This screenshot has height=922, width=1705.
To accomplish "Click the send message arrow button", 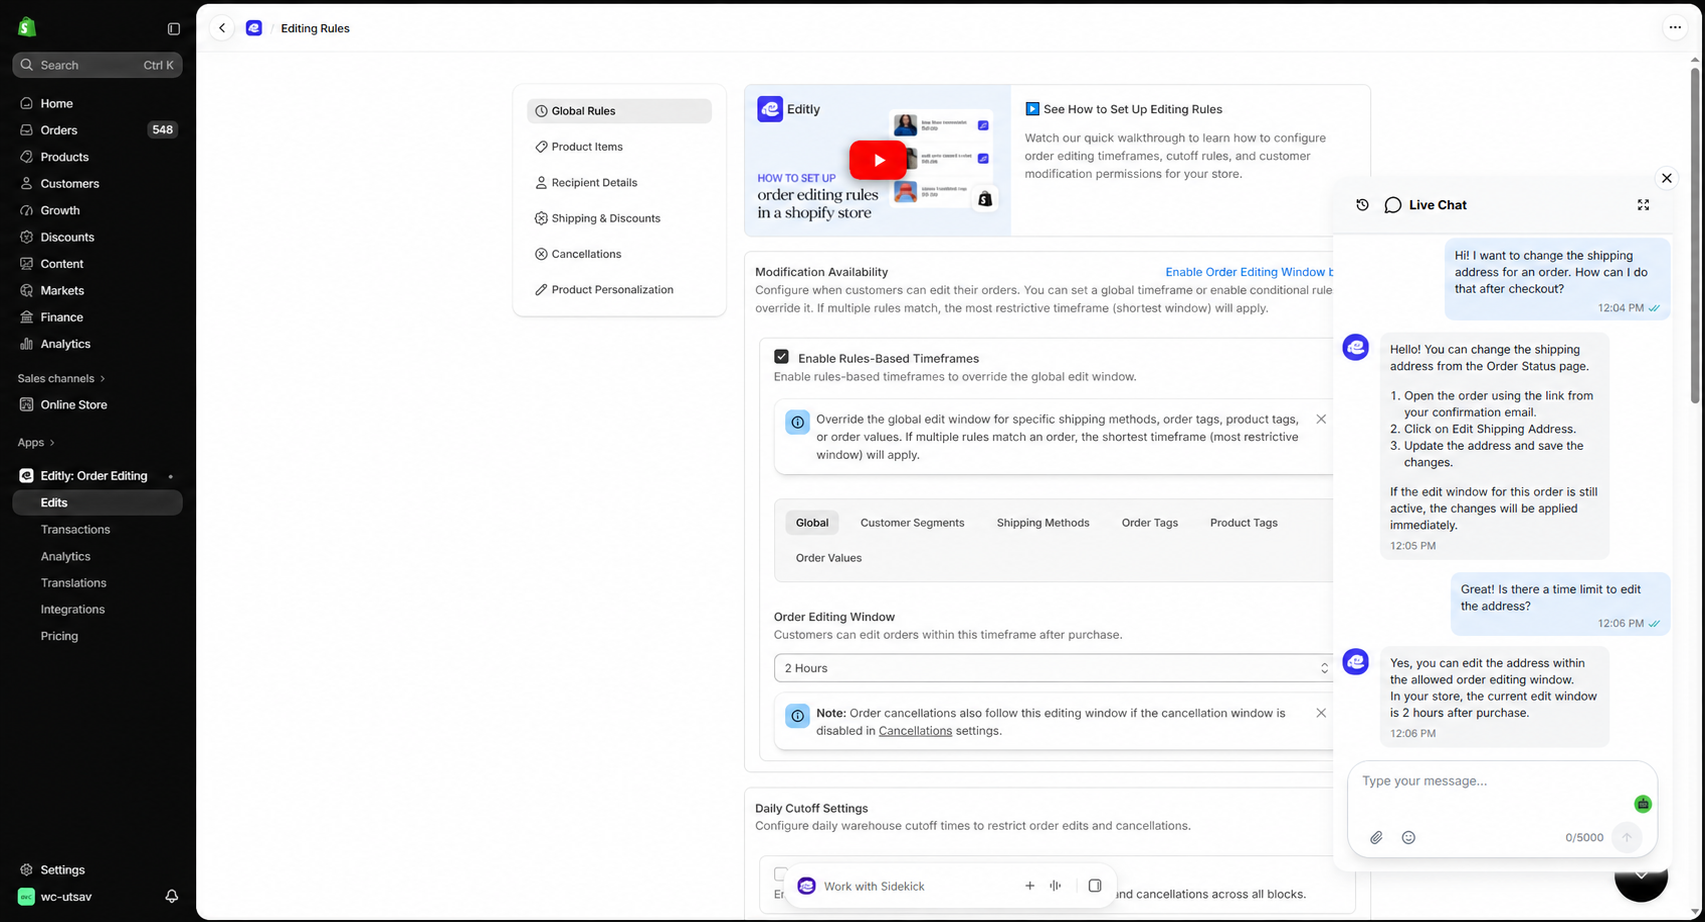I will pos(1627,838).
